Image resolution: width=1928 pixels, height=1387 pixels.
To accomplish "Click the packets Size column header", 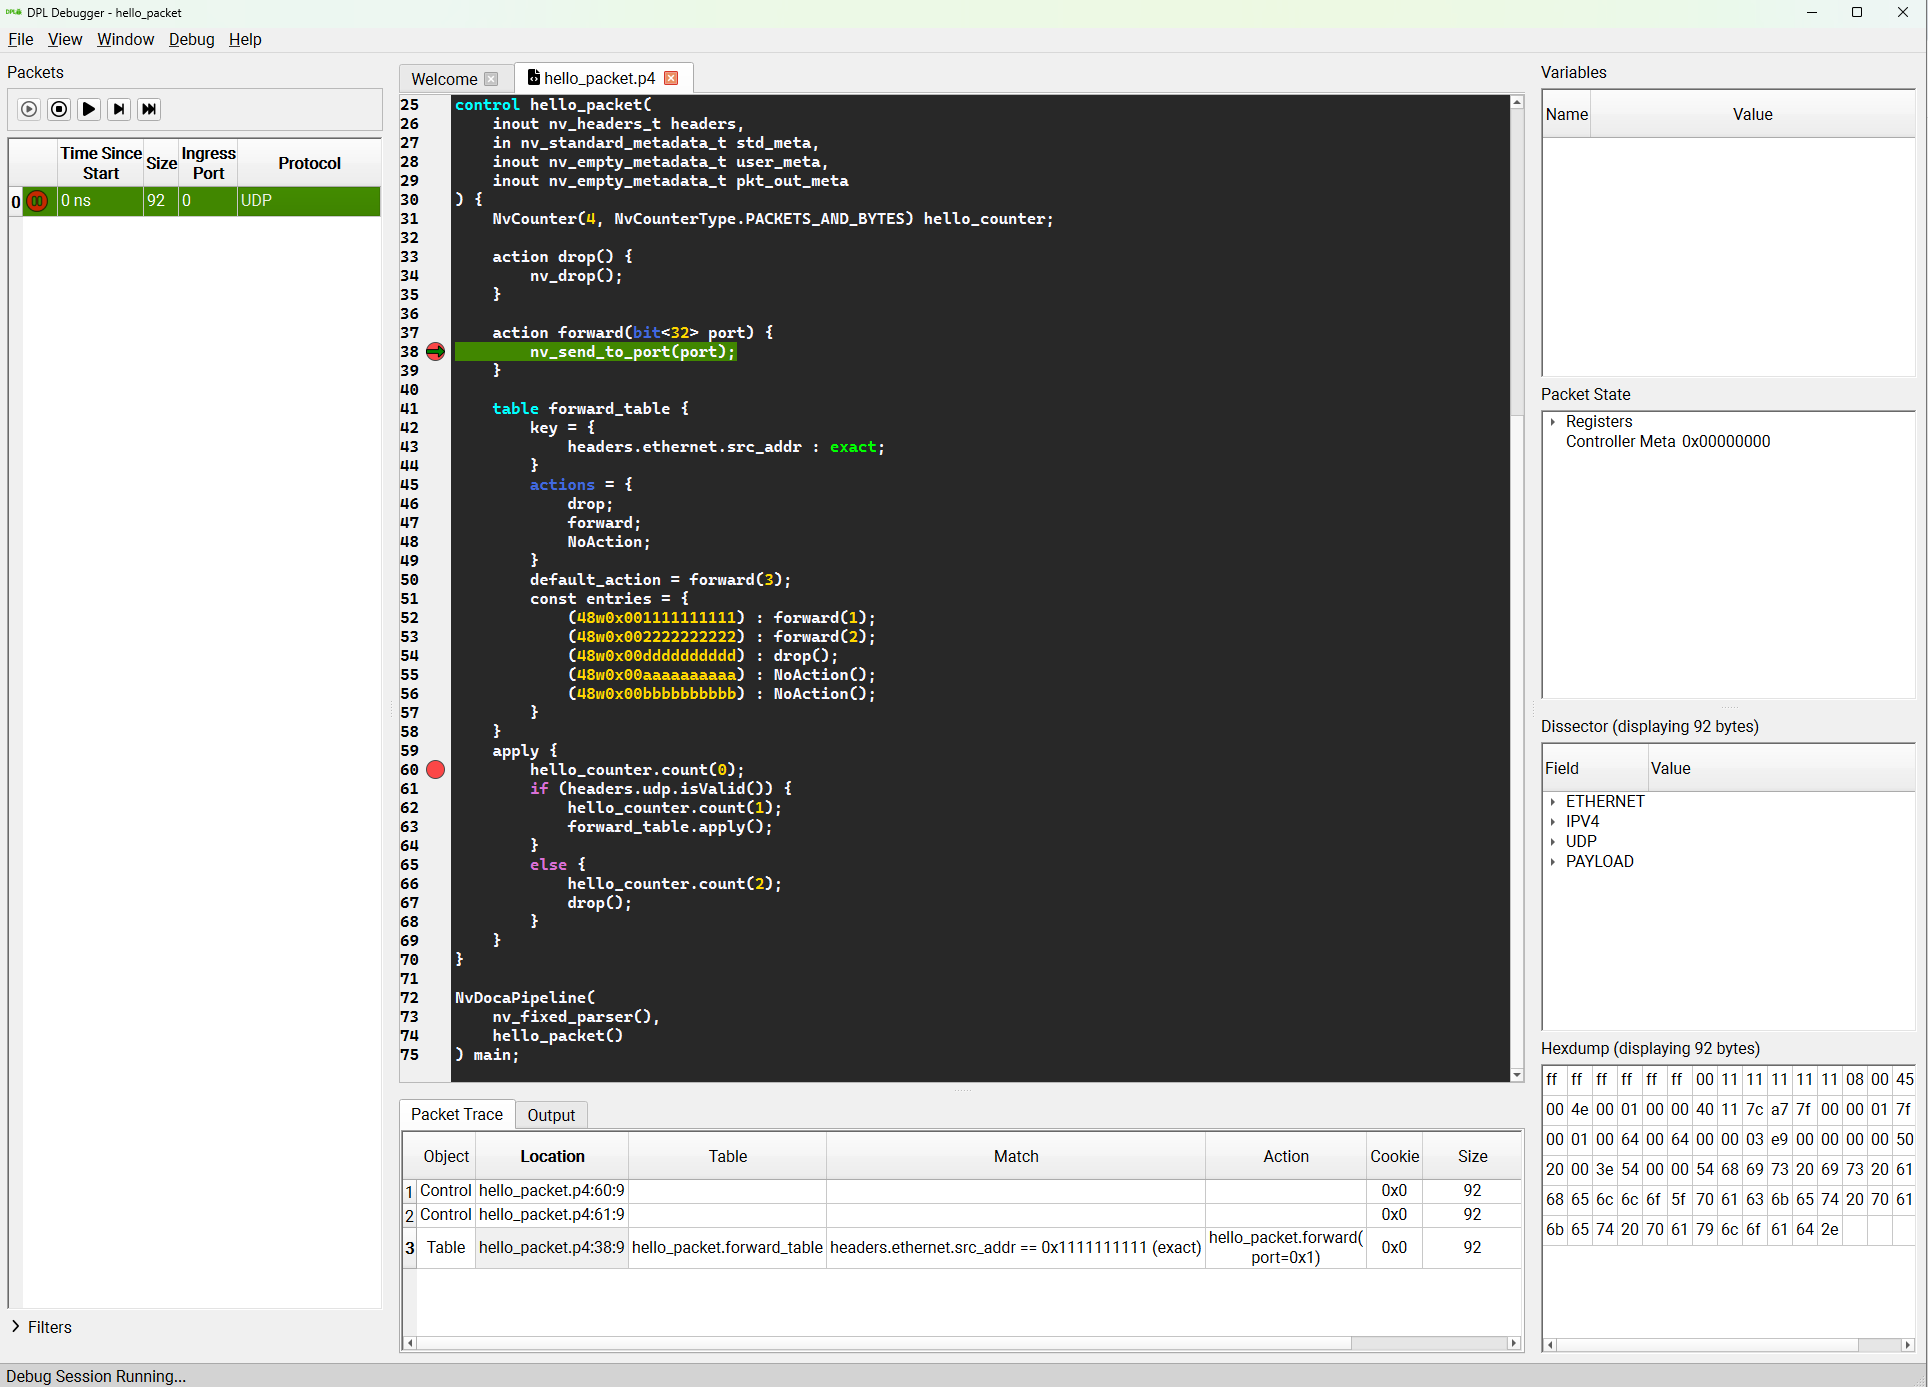I will coord(161,163).
